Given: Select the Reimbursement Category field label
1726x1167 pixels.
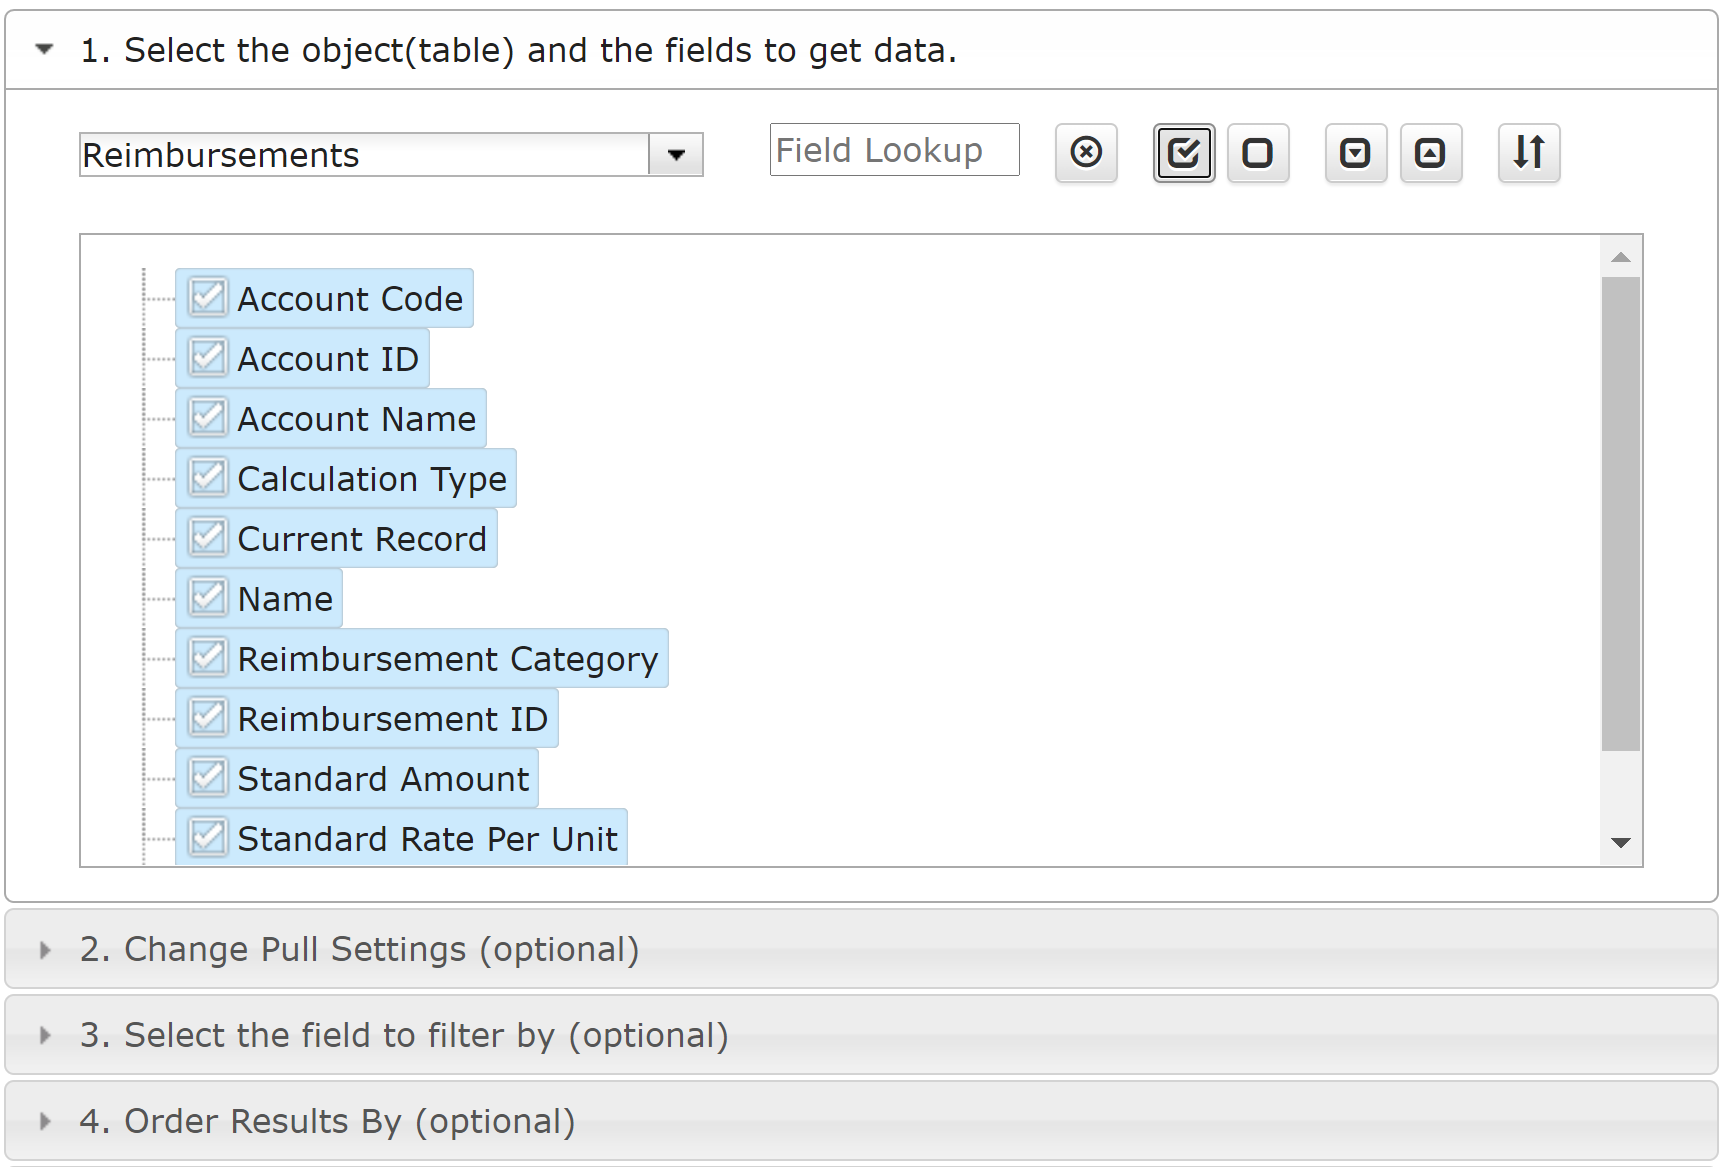Looking at the screenshot, I should [x=448, y=659].
